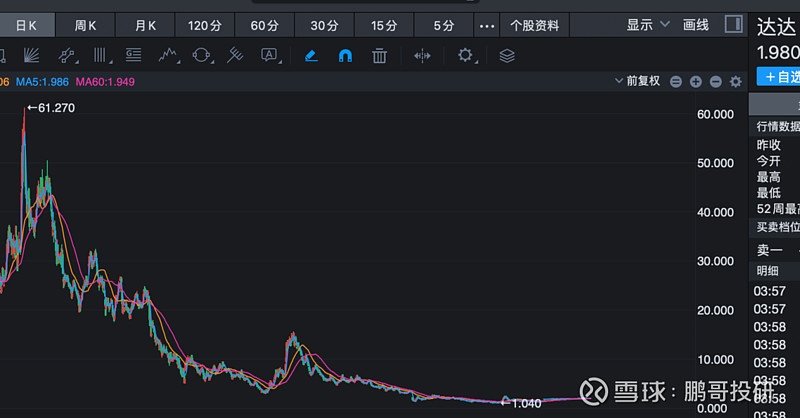The width and height of the screenshot is (800, 418).
Task: Open chart indicator gear settings
Action: click(735, 82)
